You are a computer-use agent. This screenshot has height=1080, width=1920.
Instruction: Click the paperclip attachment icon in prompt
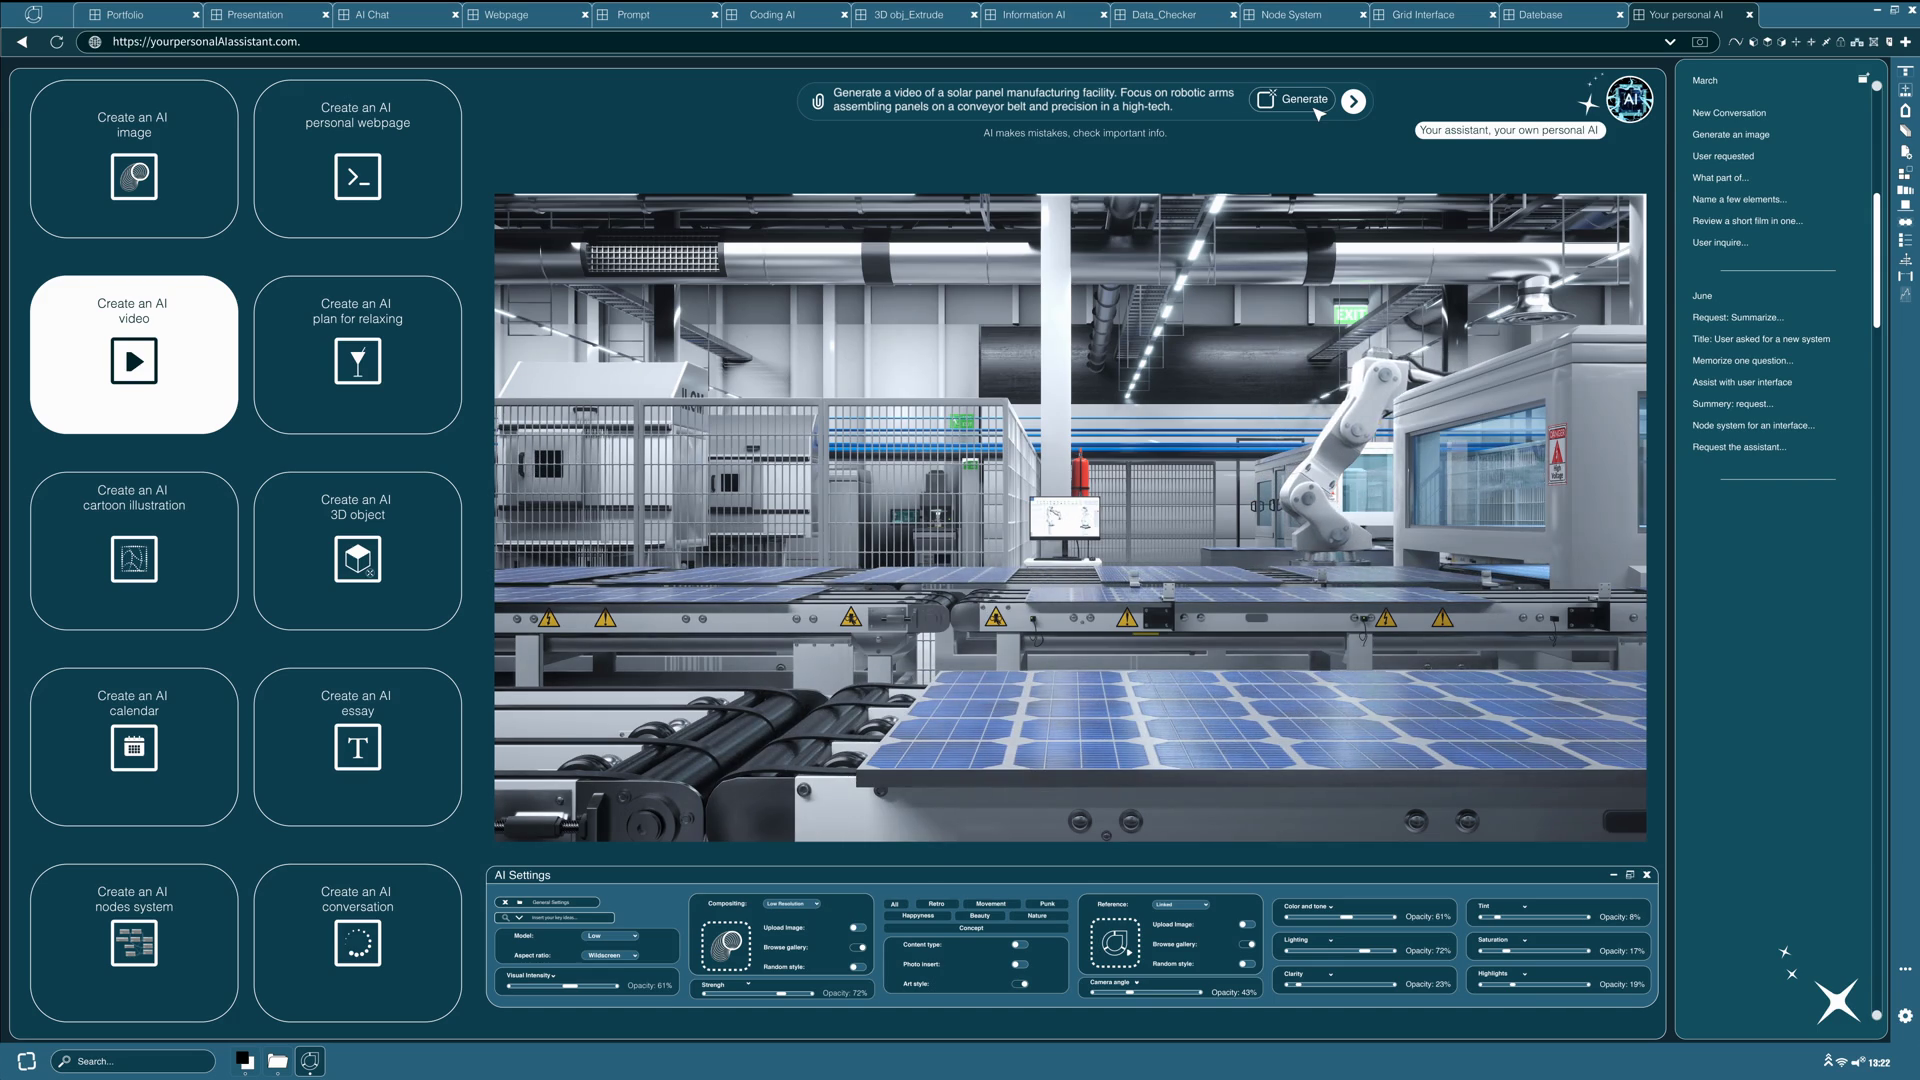click(818, 101)
